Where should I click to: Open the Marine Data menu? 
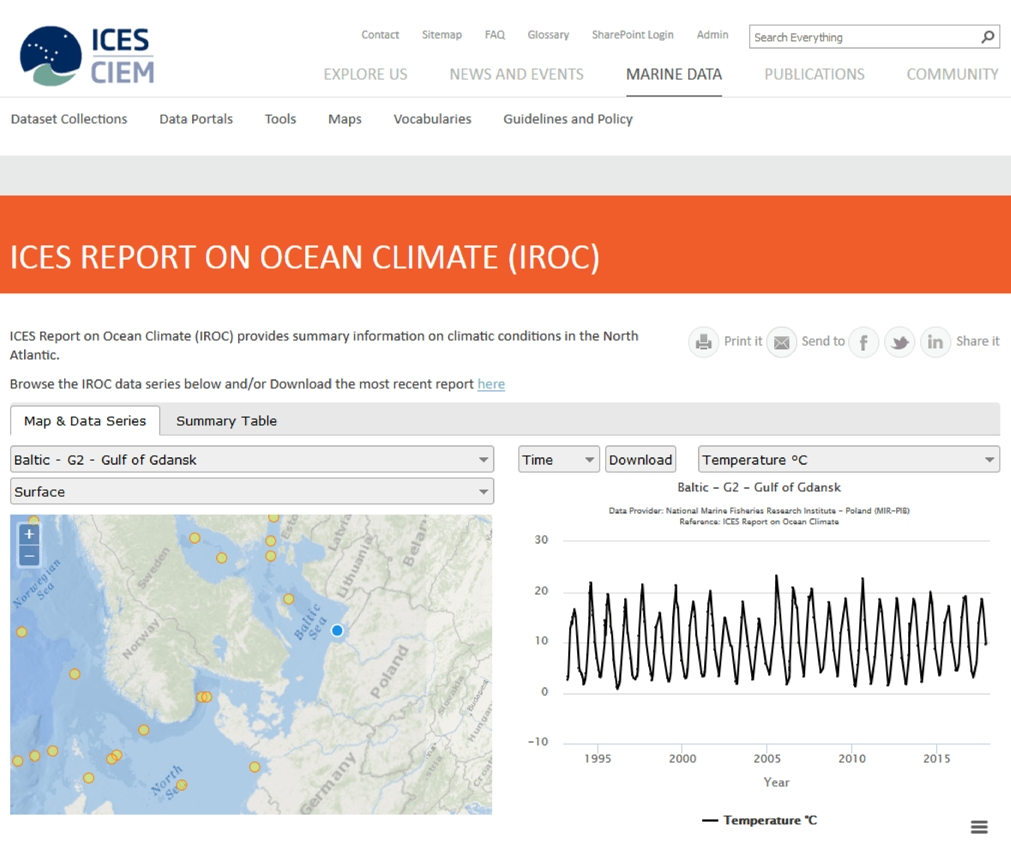673,74
